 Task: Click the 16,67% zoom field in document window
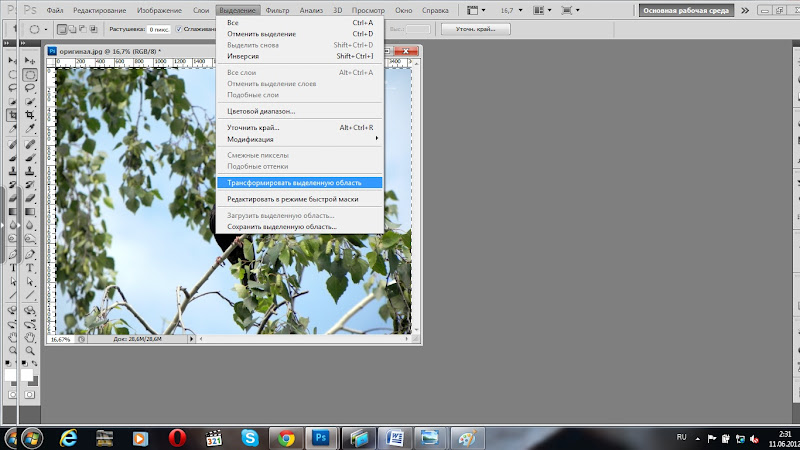(61, 339)
